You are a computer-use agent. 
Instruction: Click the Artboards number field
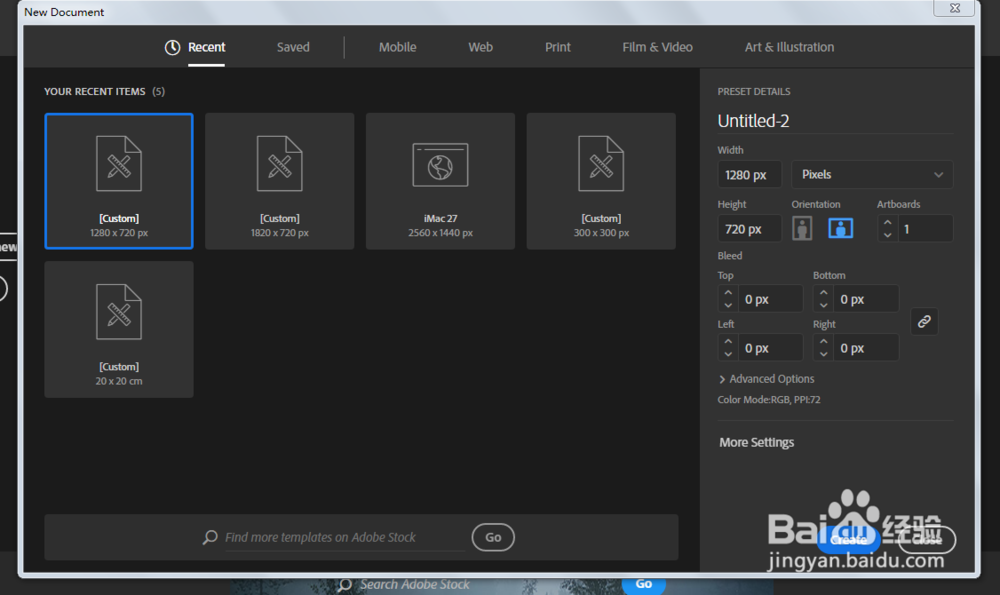(x=925, y=229)
